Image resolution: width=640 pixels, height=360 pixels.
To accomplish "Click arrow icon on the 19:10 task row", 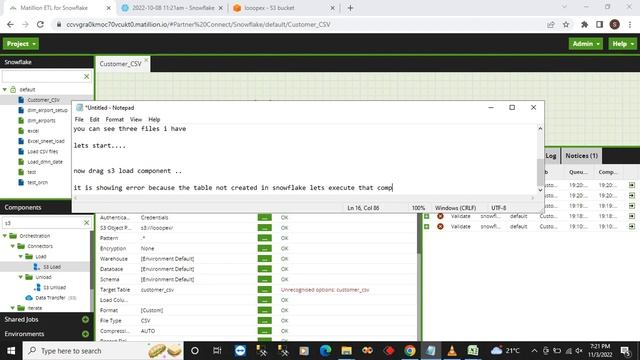I will coord(632,227).
